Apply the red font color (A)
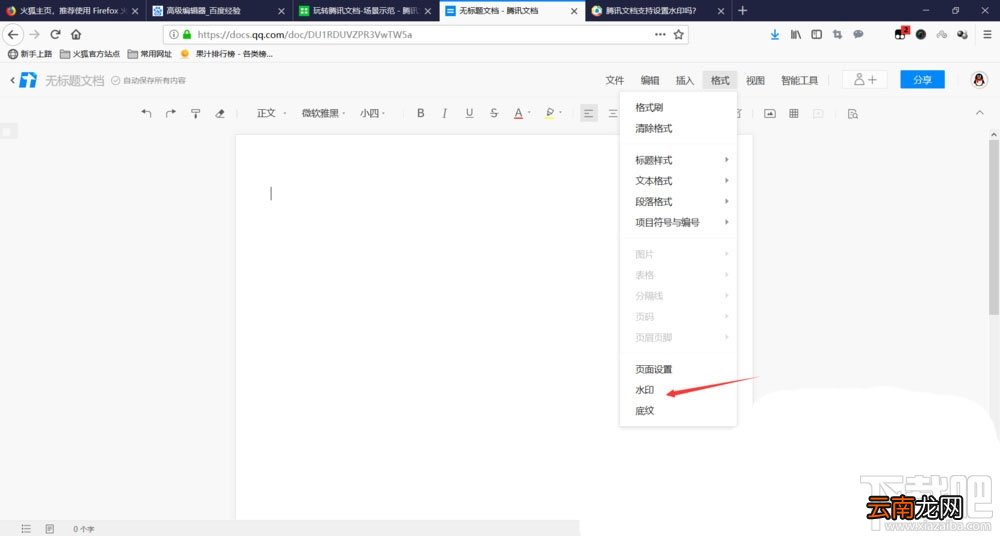This screenshot has width=1000, height=536. tap(518, 113)
